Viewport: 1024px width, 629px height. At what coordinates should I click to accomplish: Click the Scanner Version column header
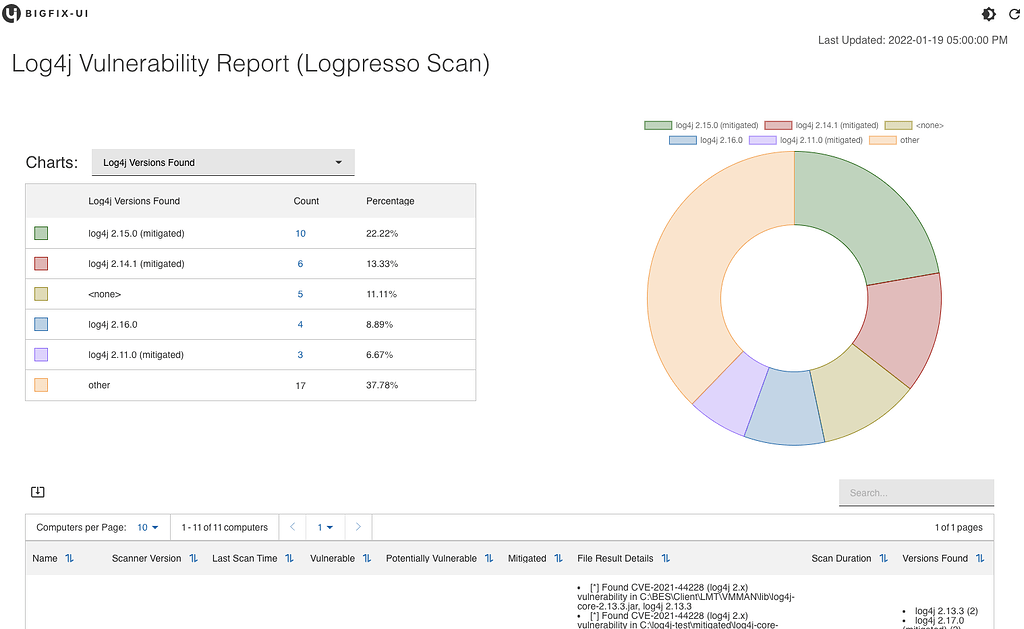[x=146, y=558]
